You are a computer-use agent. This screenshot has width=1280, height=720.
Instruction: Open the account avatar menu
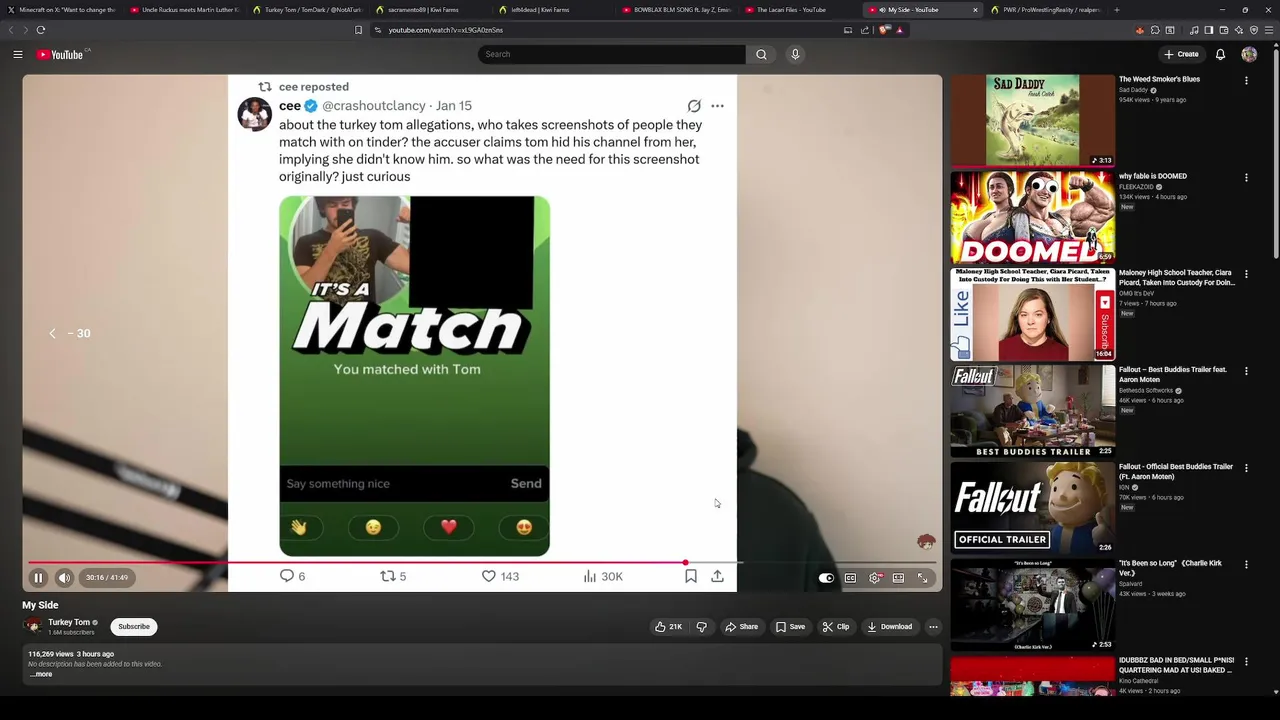pos(1249,54)
